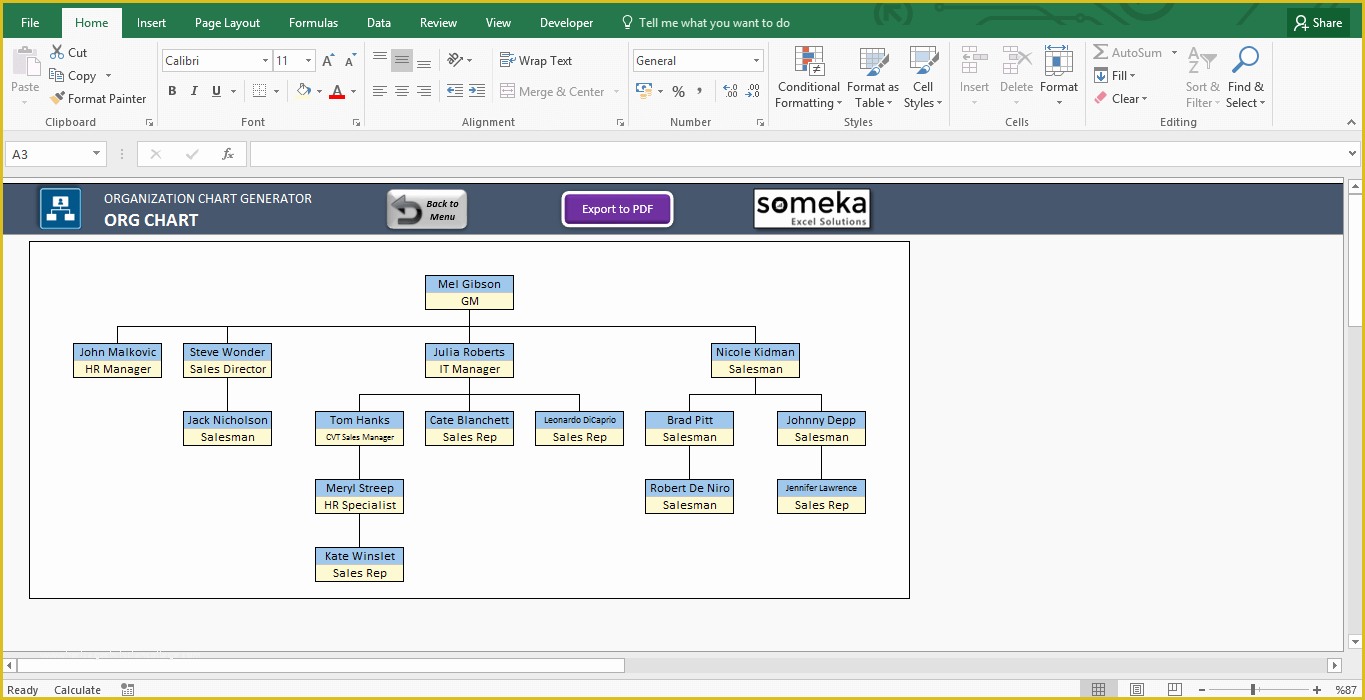This screenshot has width=1365, height=700.
Task: Click Decrease Indent icon
Action: tap(455, 91)
